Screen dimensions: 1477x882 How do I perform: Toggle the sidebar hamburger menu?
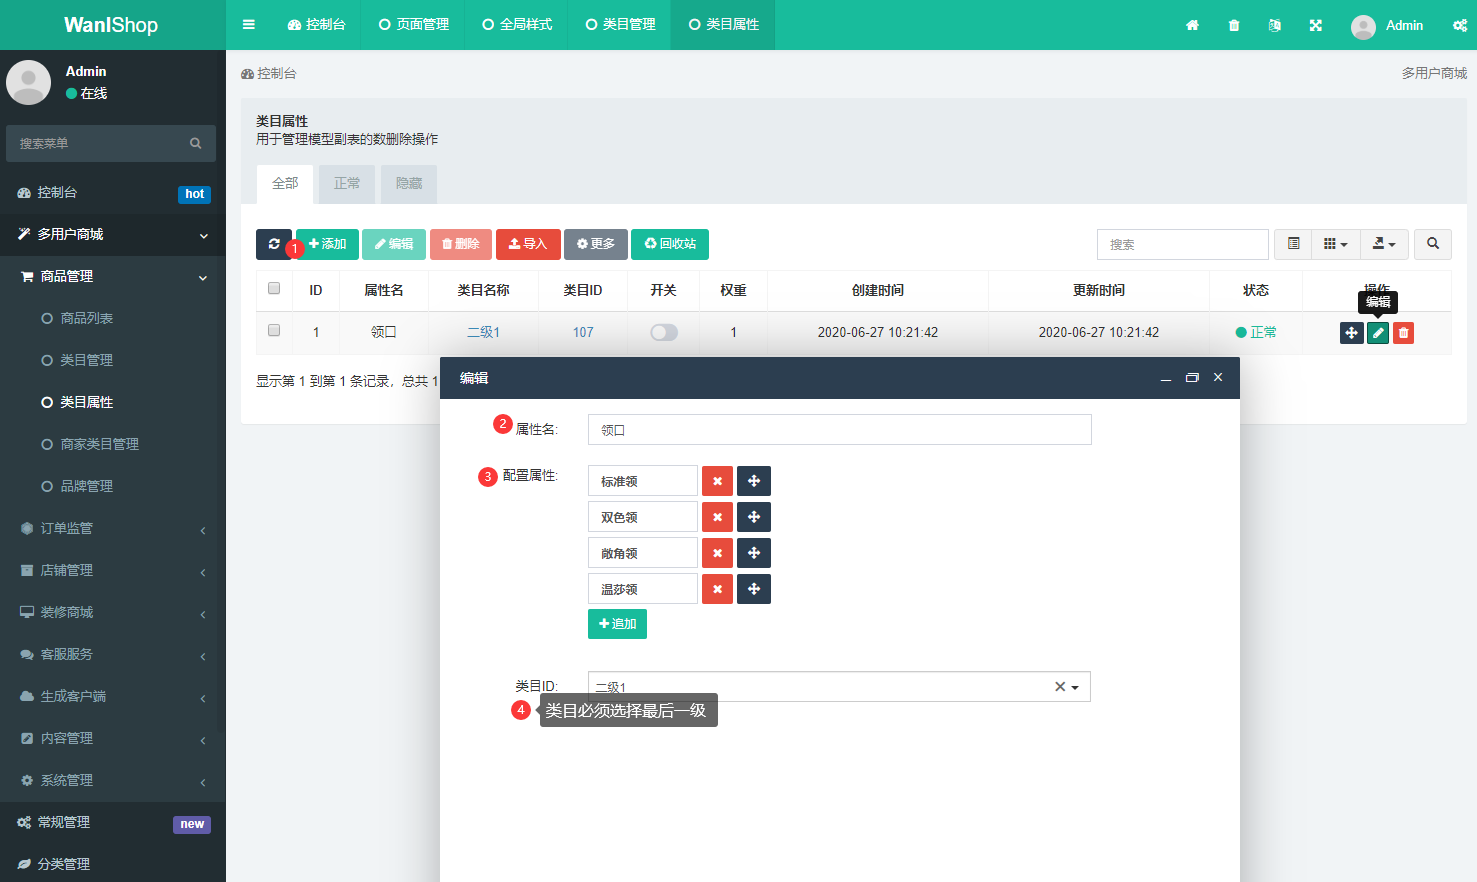(249, 25)
